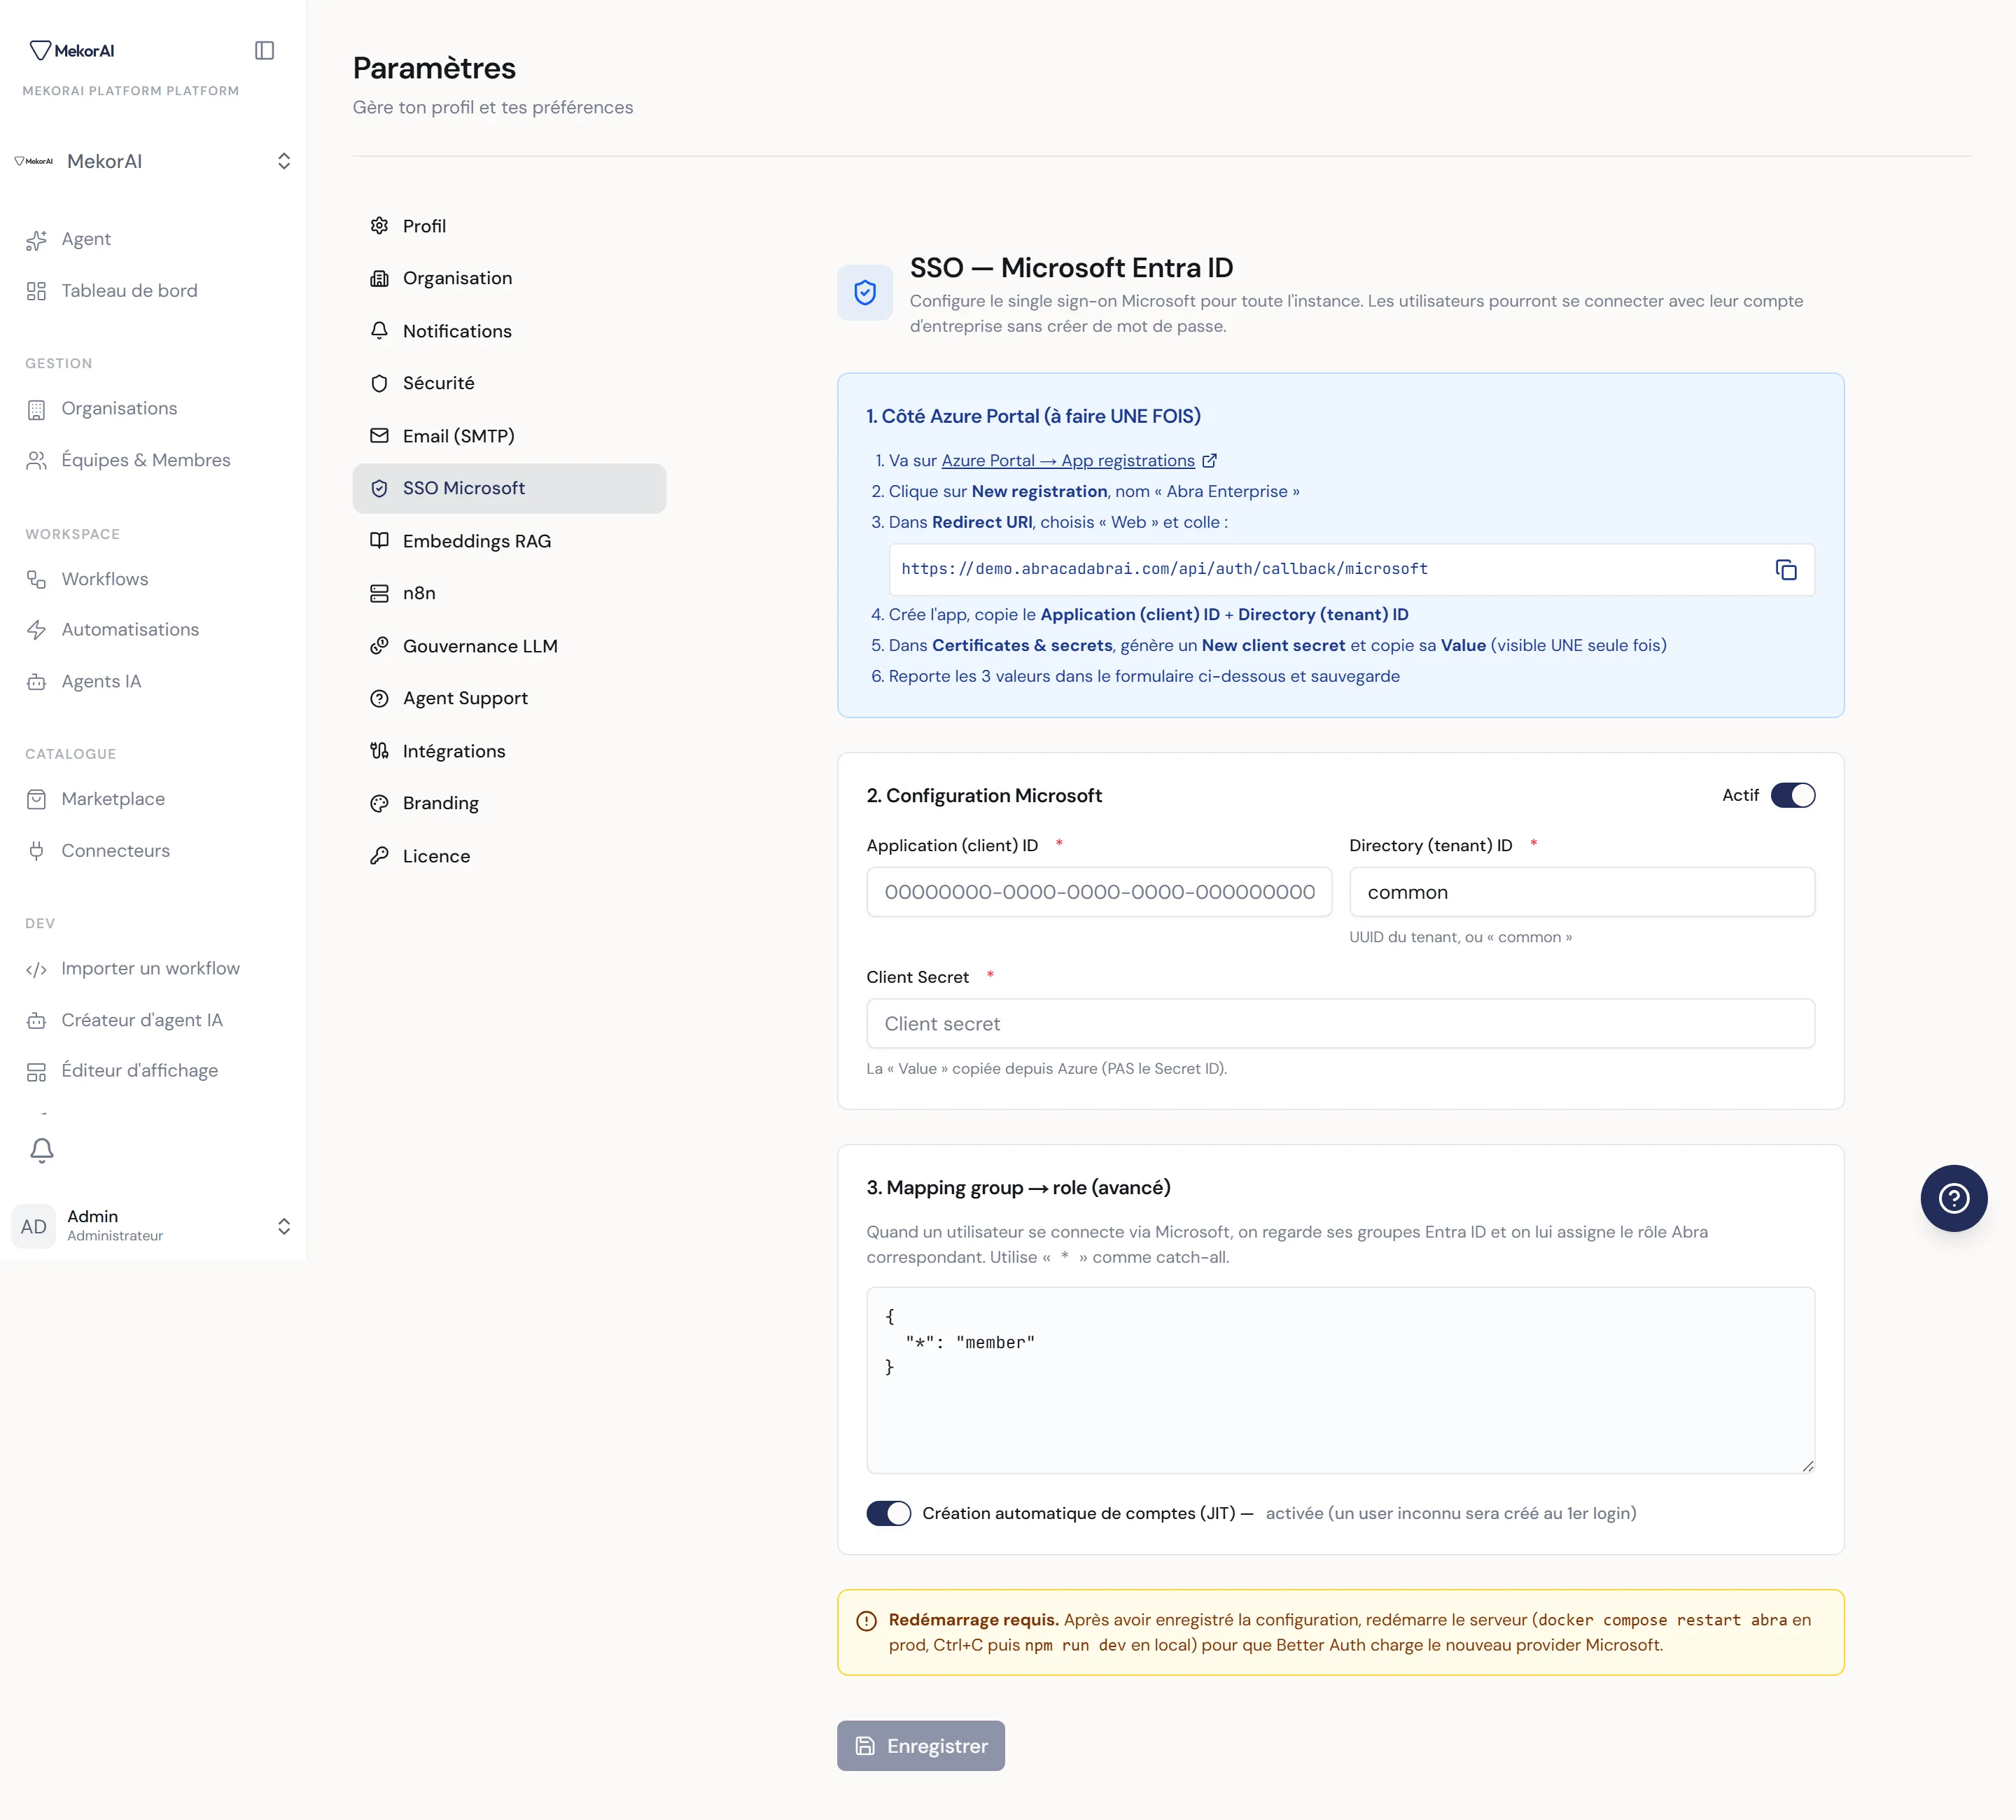Click the n8n server icon in the settings list
The height and width of the screenshot is (1820, 2016).
tap(379, 593)
